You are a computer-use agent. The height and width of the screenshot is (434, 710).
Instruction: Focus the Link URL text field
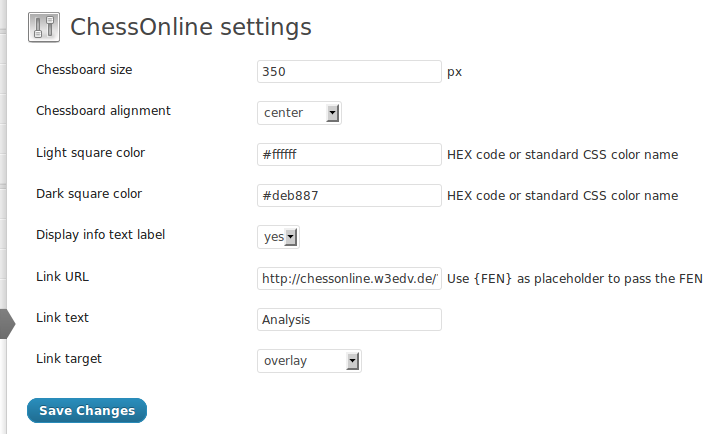point(349,279)
